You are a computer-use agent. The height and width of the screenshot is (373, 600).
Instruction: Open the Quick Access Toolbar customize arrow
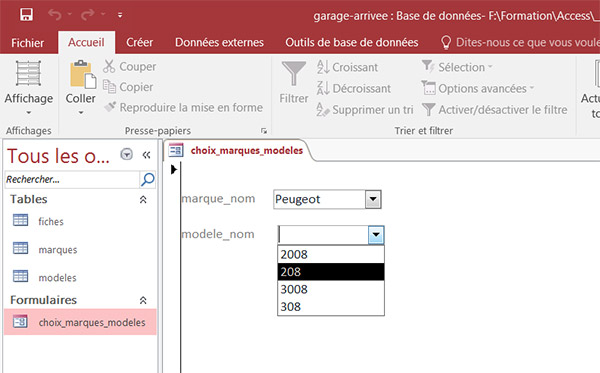coord(120,15)
